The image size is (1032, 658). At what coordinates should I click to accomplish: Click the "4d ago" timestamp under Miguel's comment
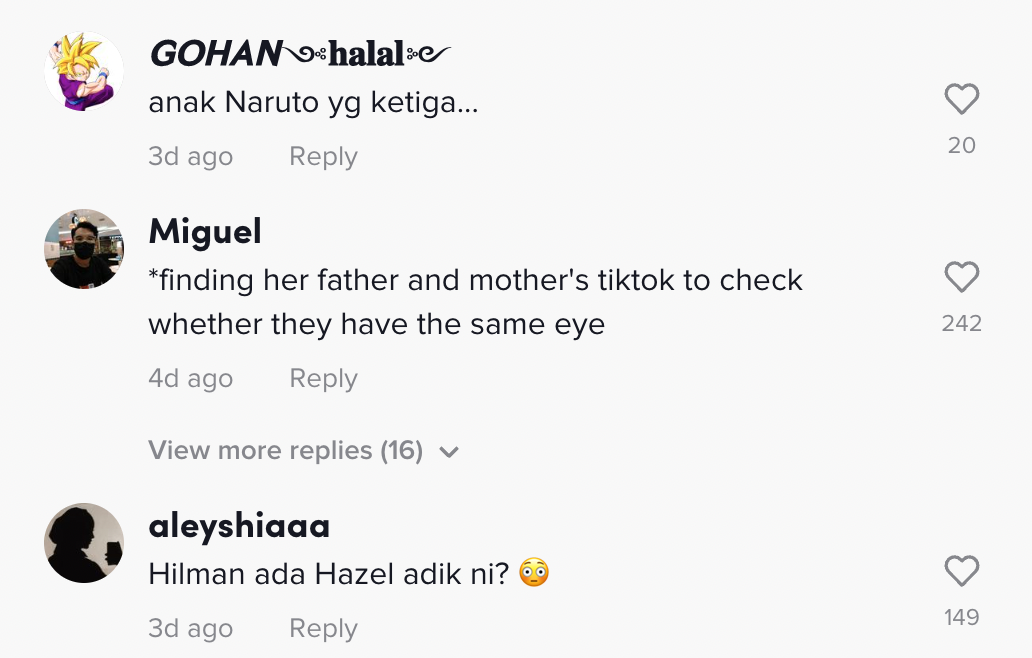(190, 379)
